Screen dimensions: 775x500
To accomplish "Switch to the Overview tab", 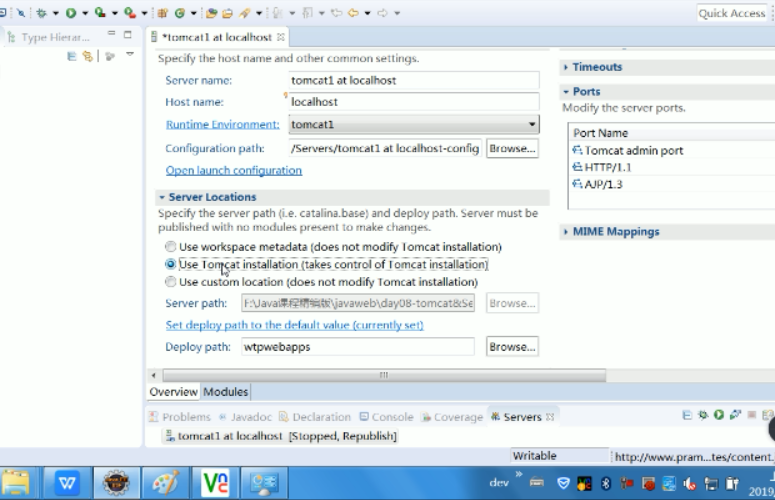I will pos(173,391).
